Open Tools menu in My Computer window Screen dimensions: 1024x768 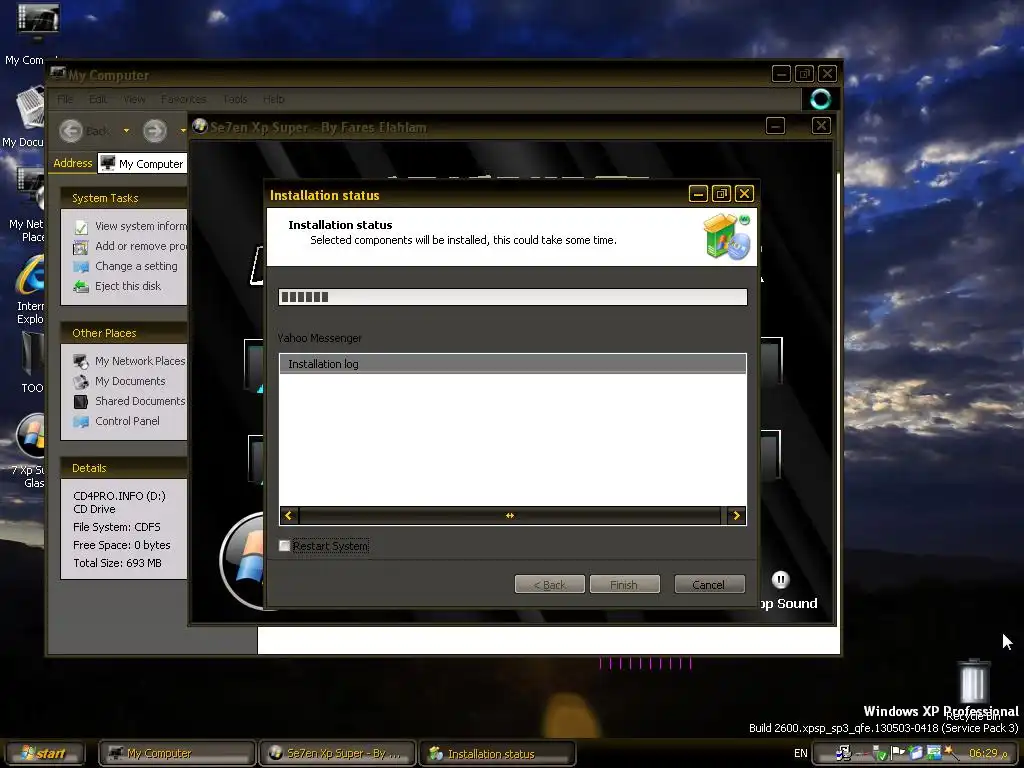click(235, 99)
